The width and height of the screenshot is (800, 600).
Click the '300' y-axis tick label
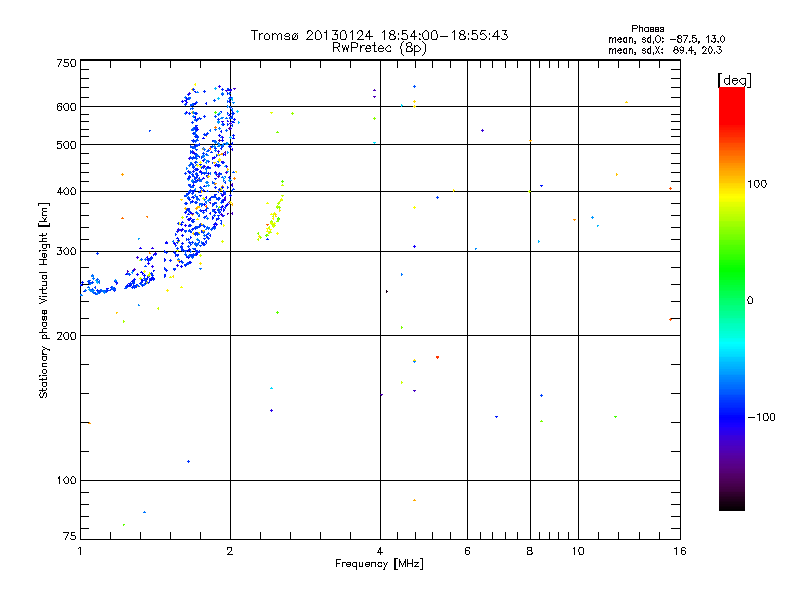pyautogui.click(x=66, y=251)
